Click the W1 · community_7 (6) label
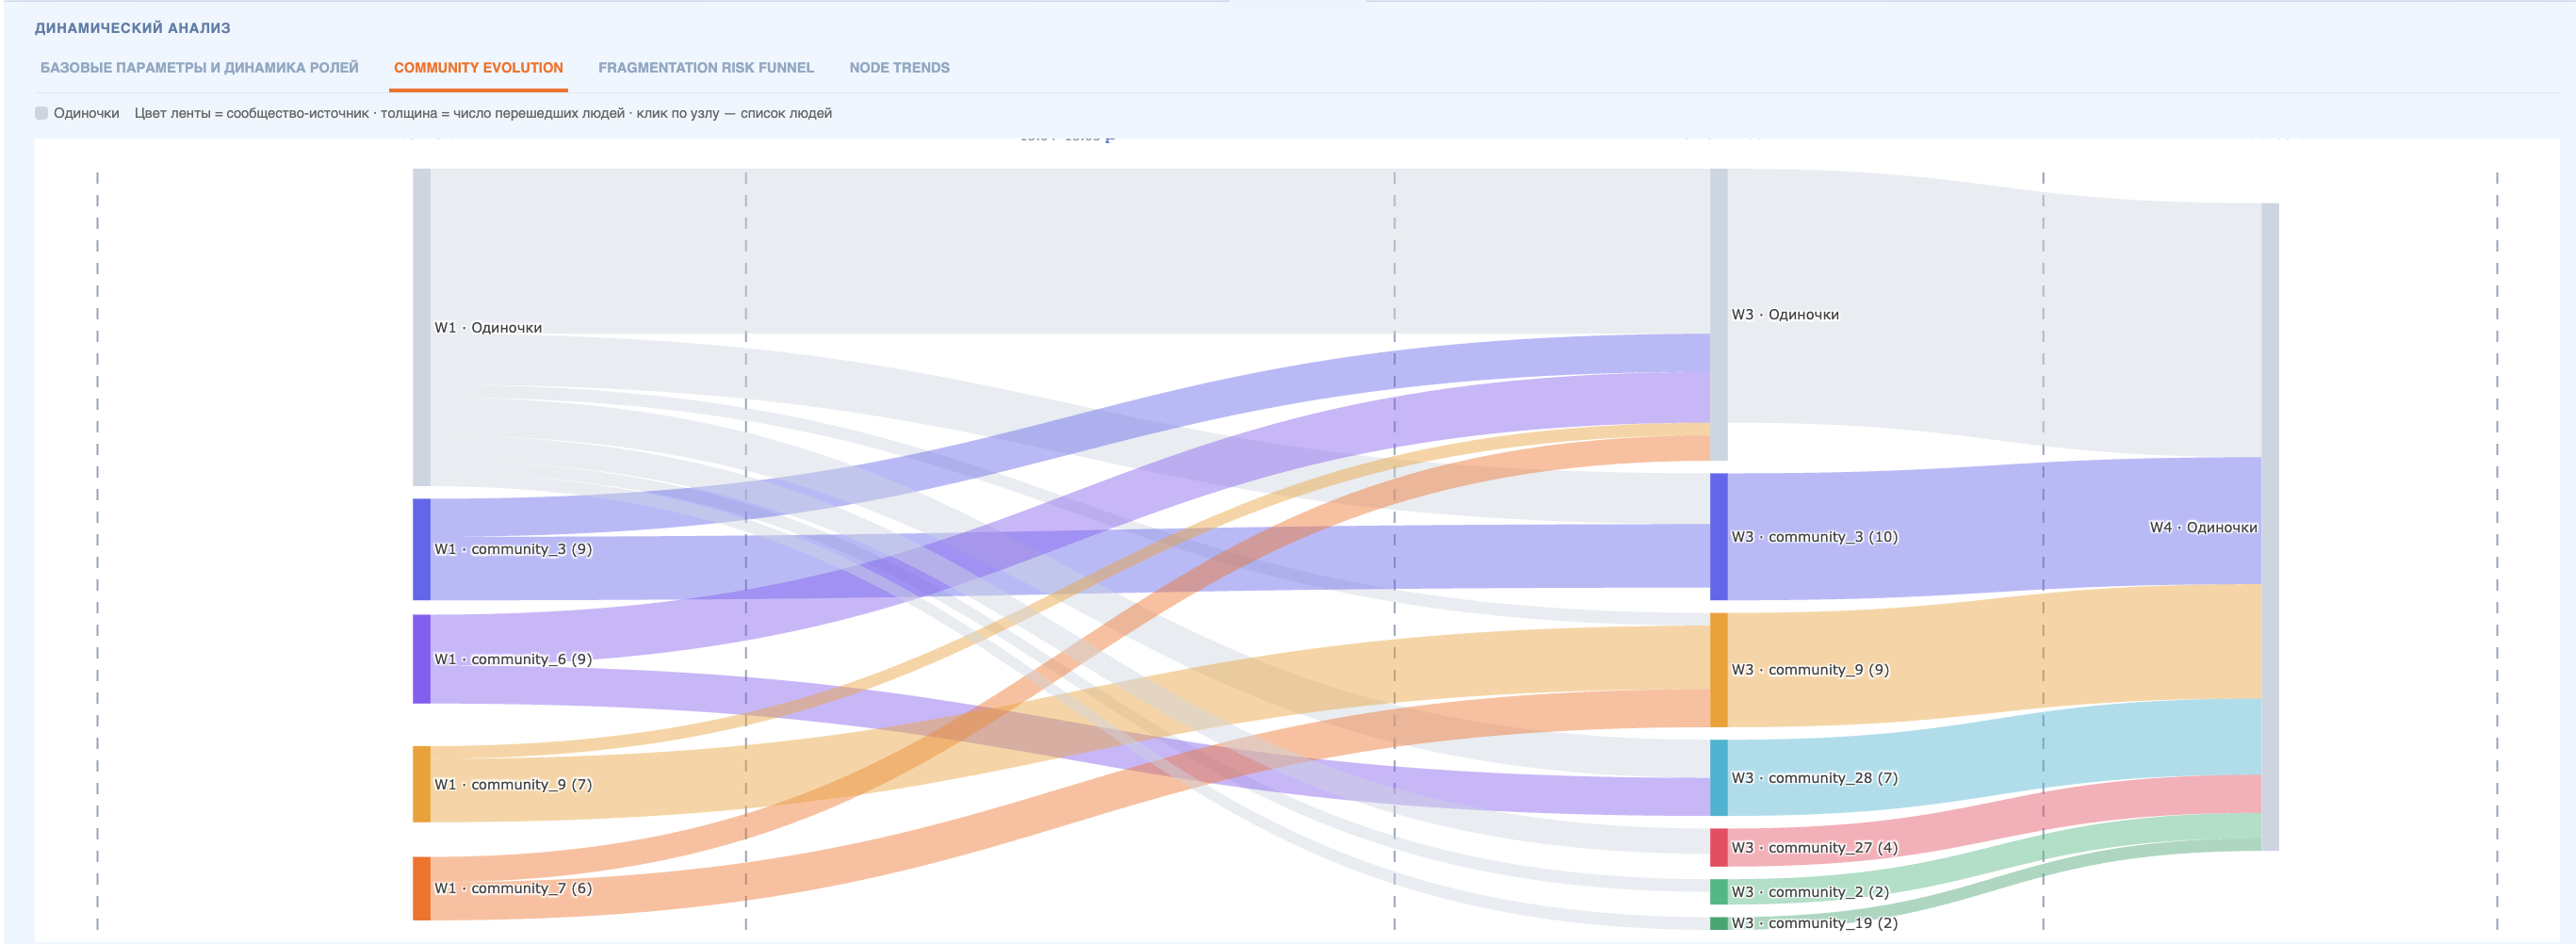 (513, 888)
